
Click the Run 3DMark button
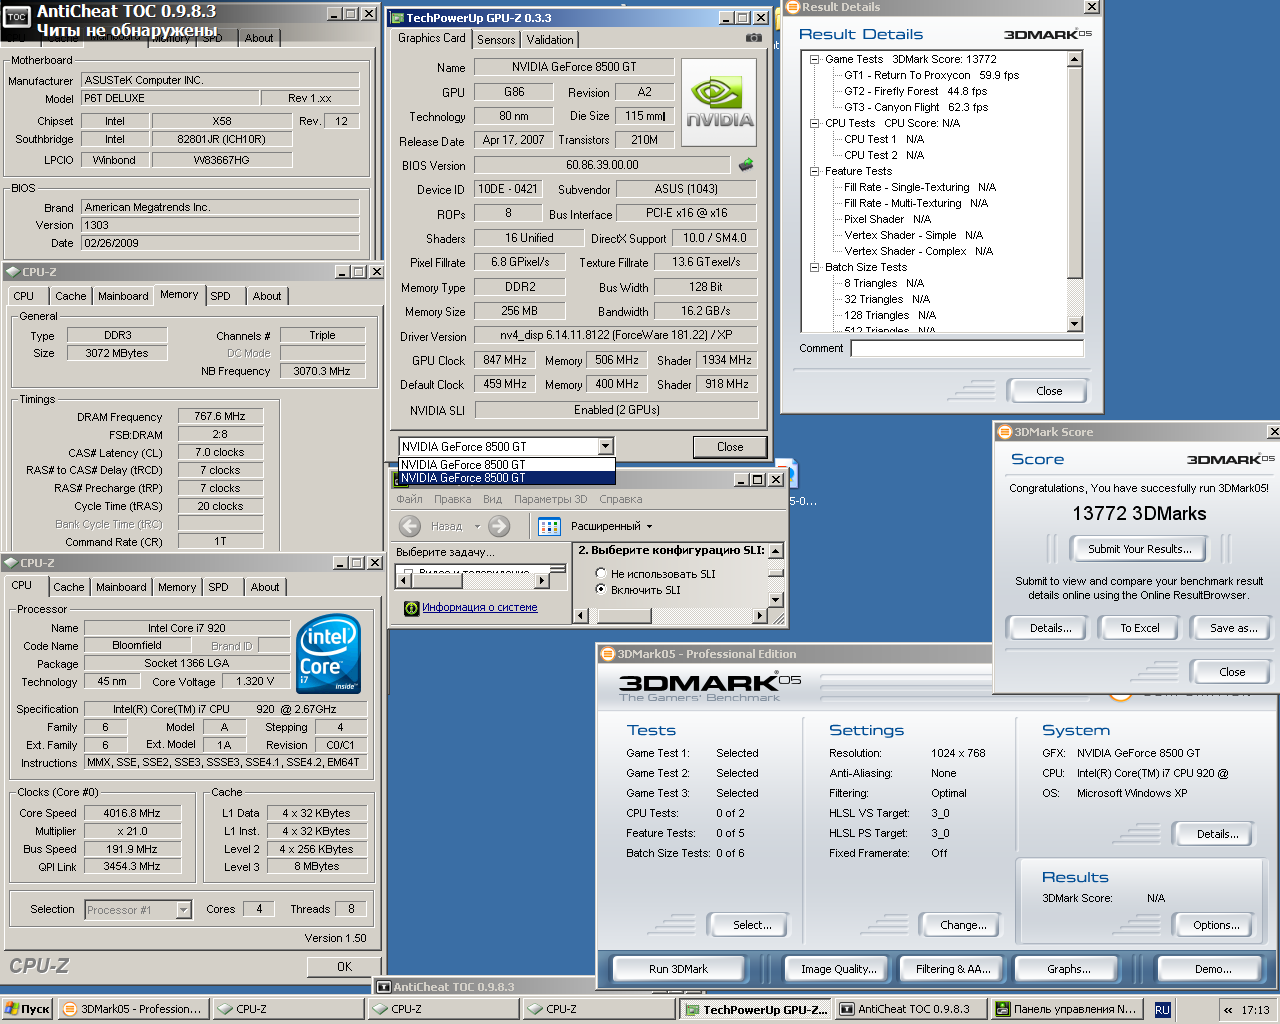coord(678,969)
